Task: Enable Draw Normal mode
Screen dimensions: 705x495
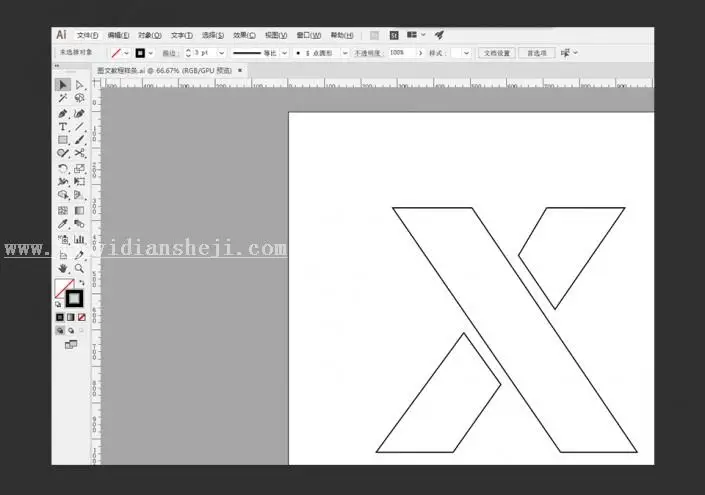Action: coord(60,330)
